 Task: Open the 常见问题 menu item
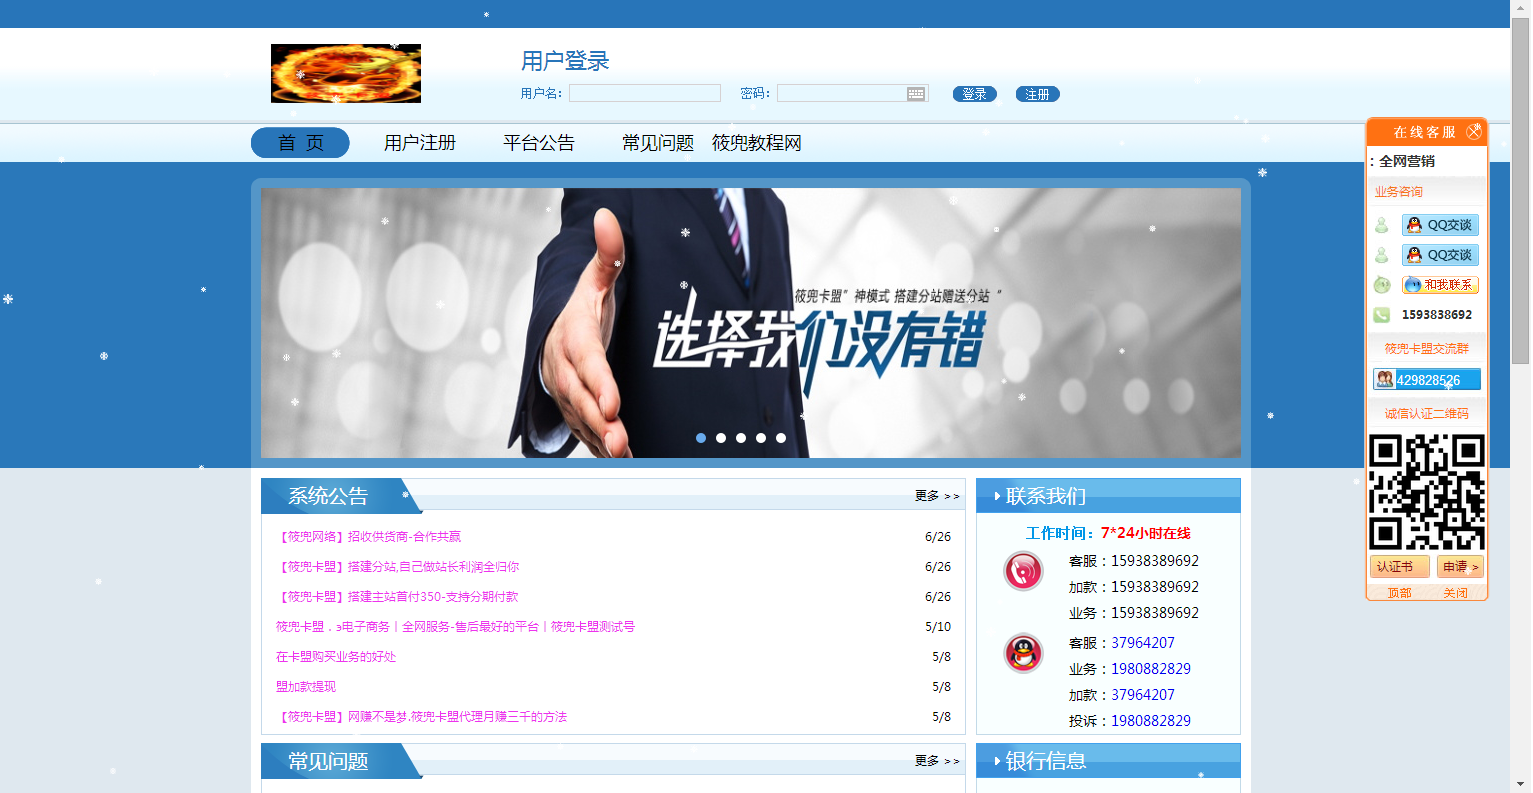(658, 143)
